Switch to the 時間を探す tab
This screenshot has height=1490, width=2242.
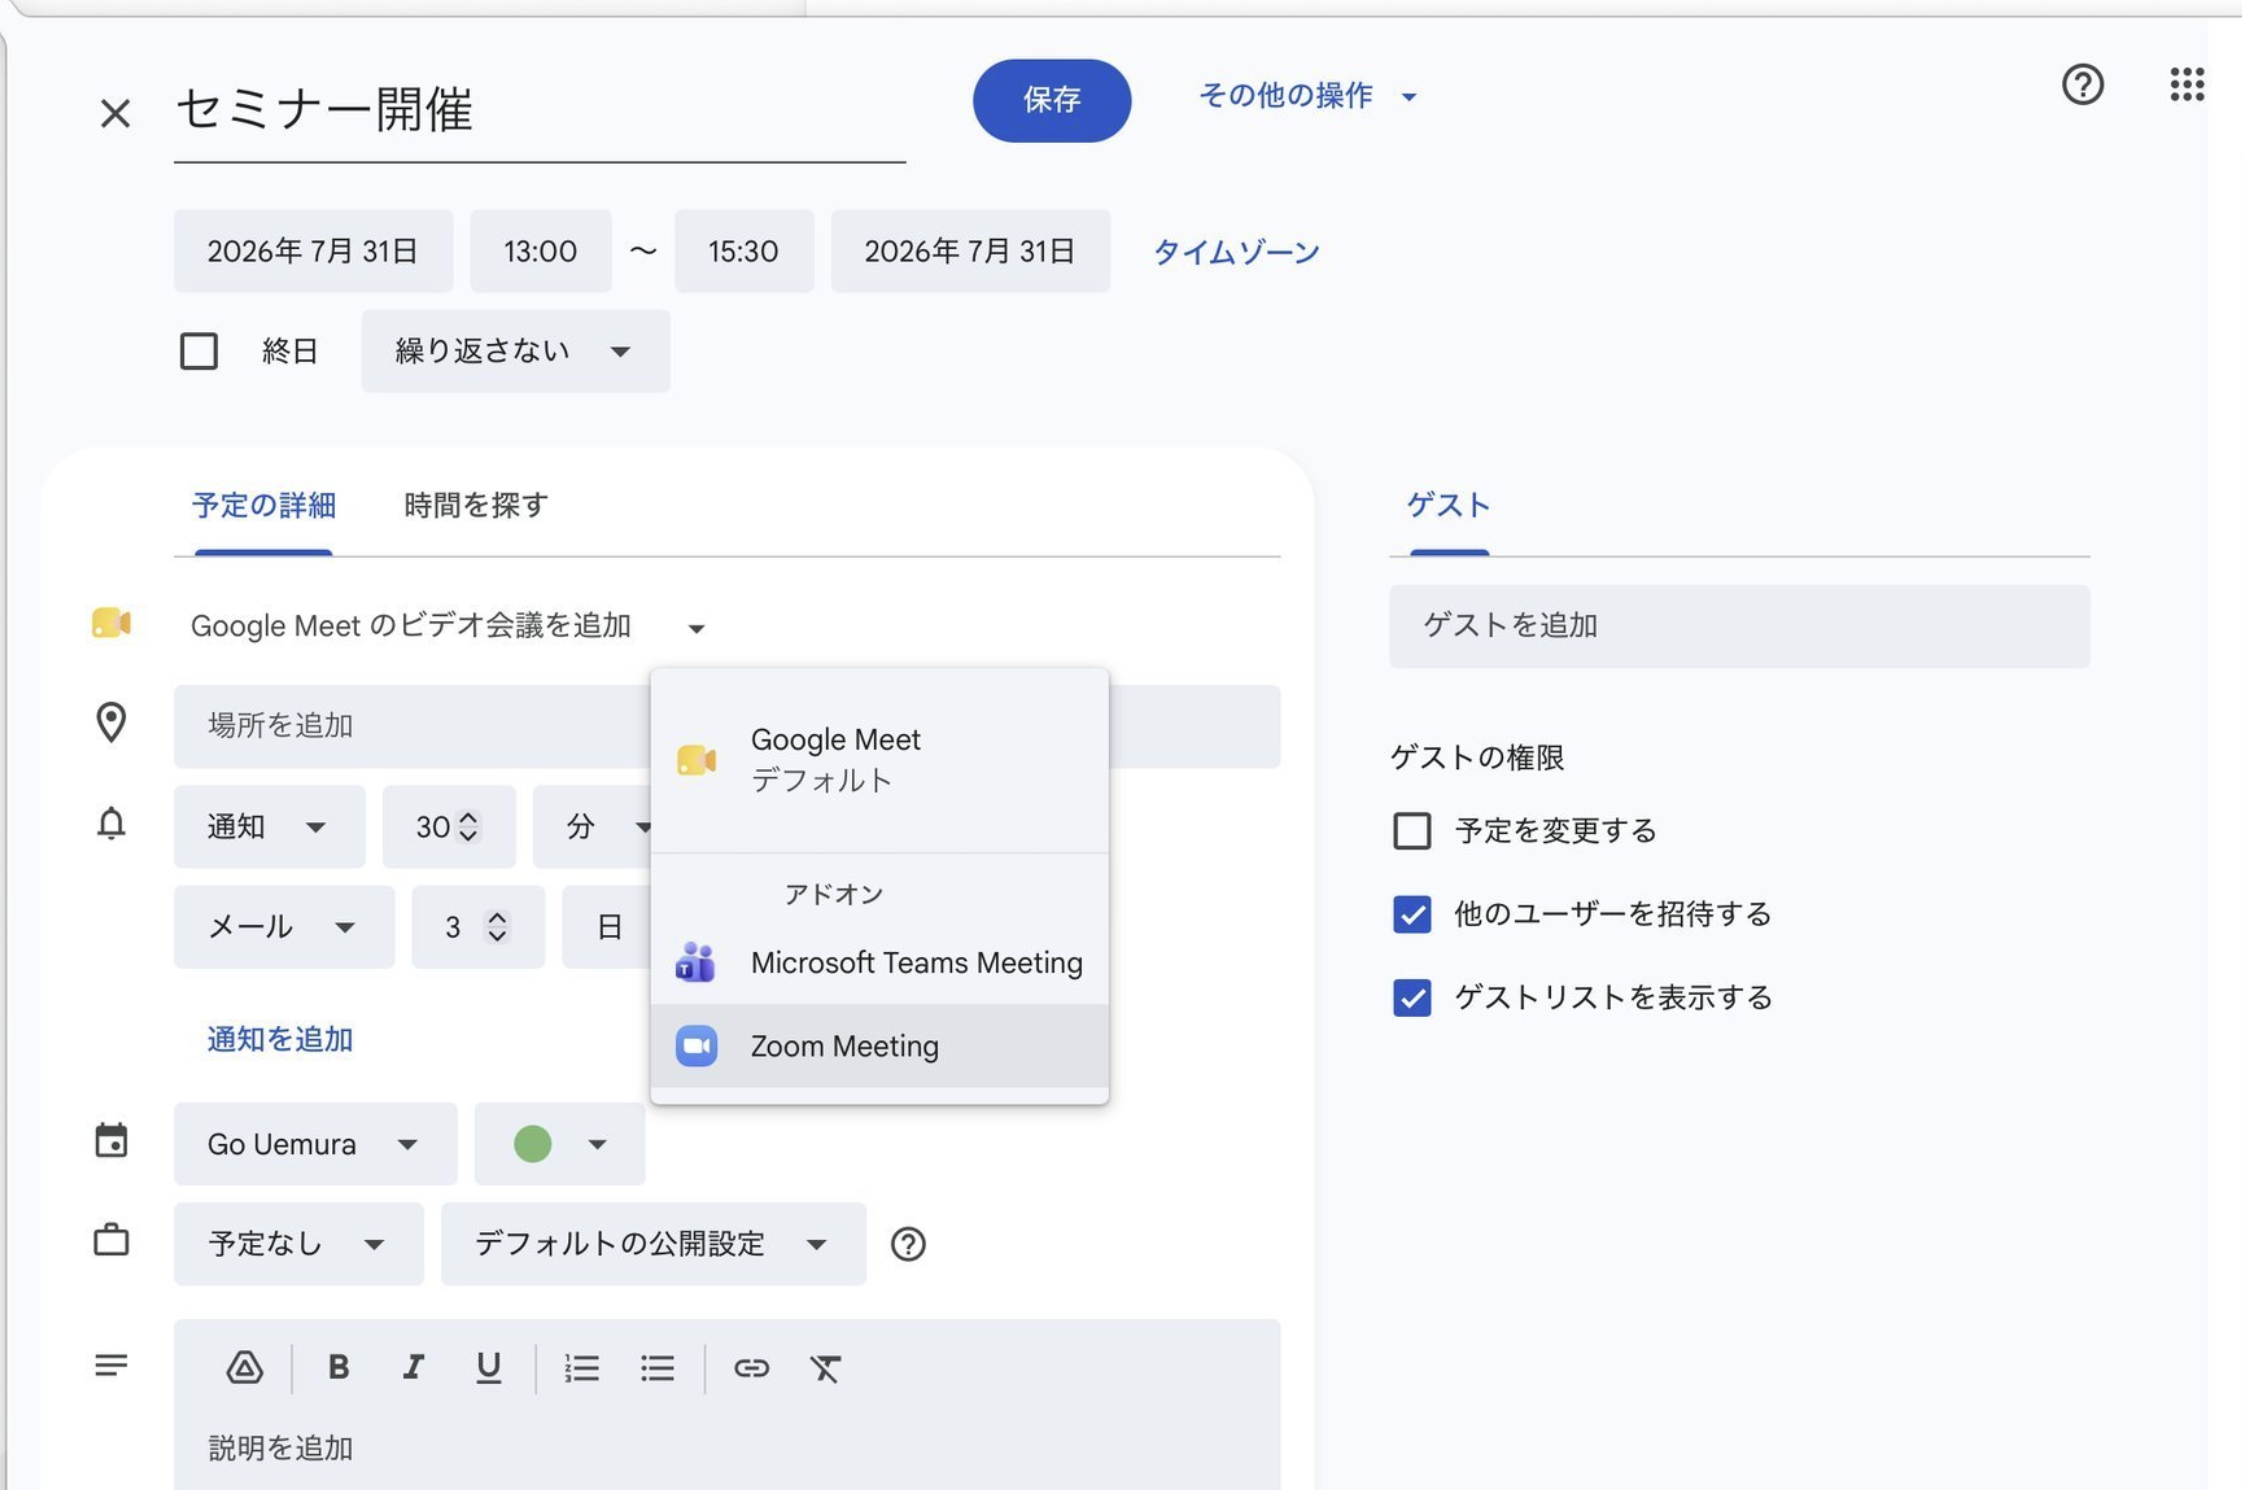476,505
